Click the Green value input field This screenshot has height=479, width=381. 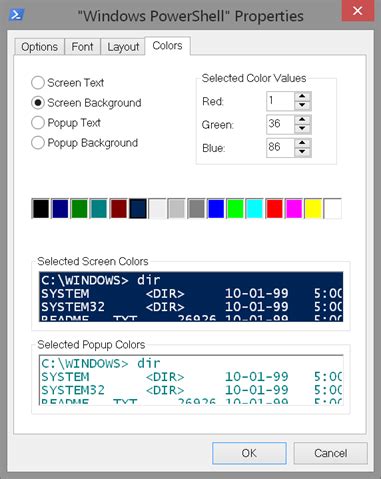[x=280, y=124]
